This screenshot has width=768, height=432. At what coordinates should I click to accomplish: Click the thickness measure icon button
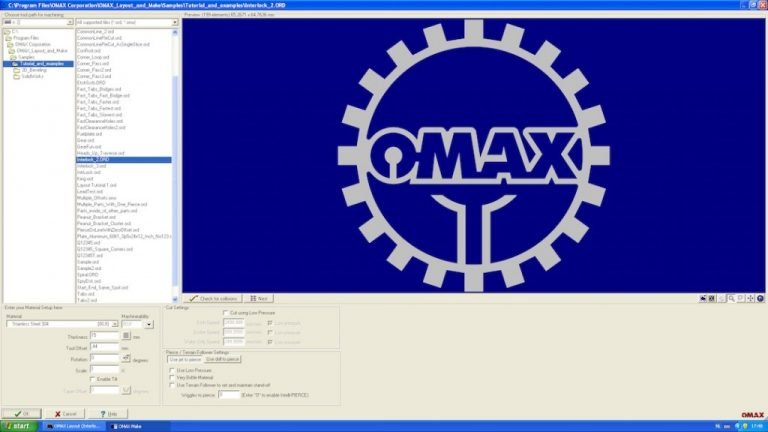coord(126,336)
